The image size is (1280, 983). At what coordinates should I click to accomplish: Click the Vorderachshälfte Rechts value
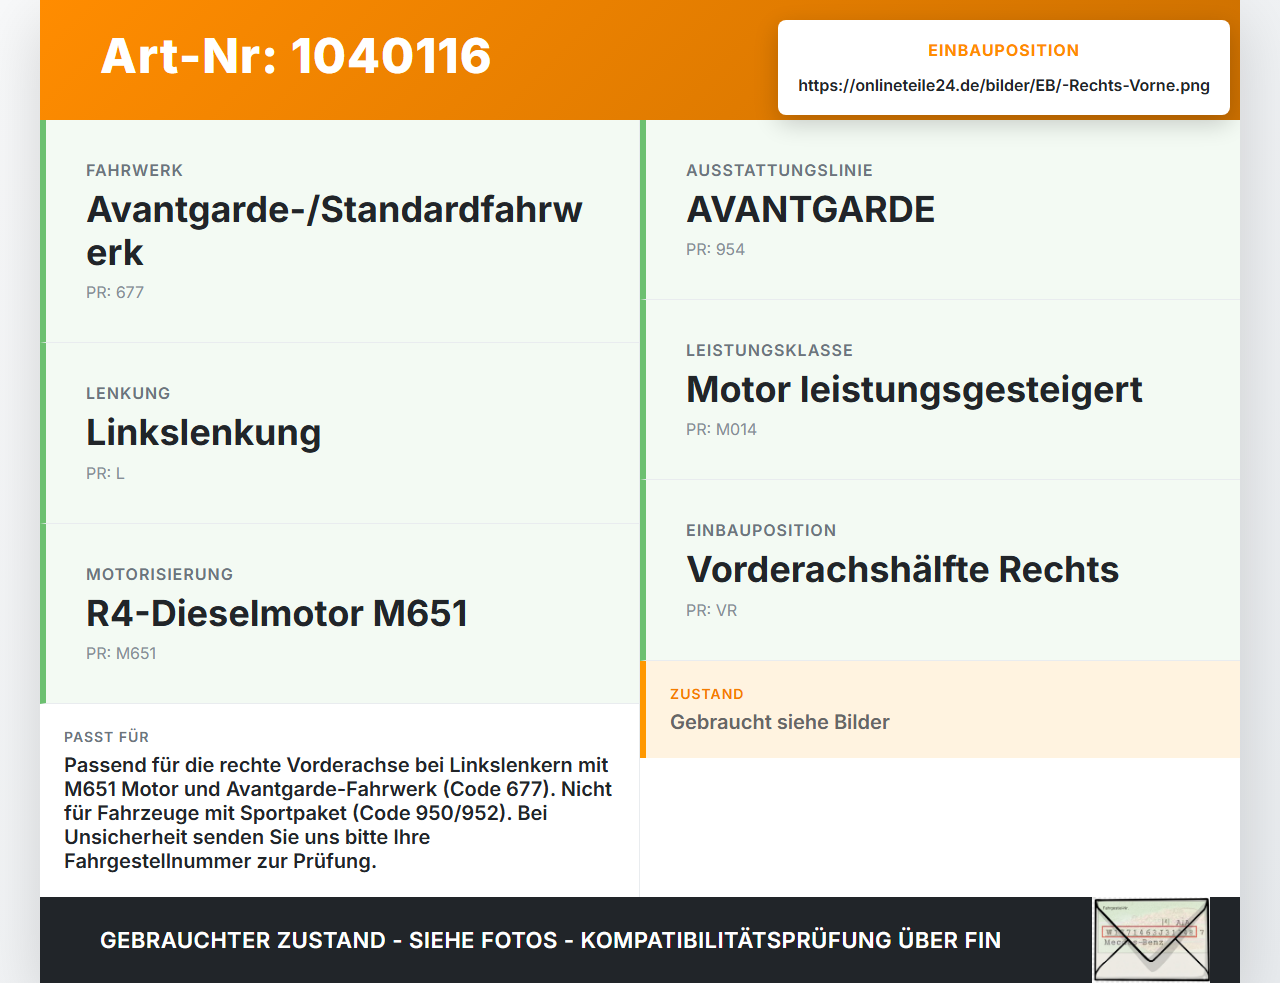click(902, 569)
